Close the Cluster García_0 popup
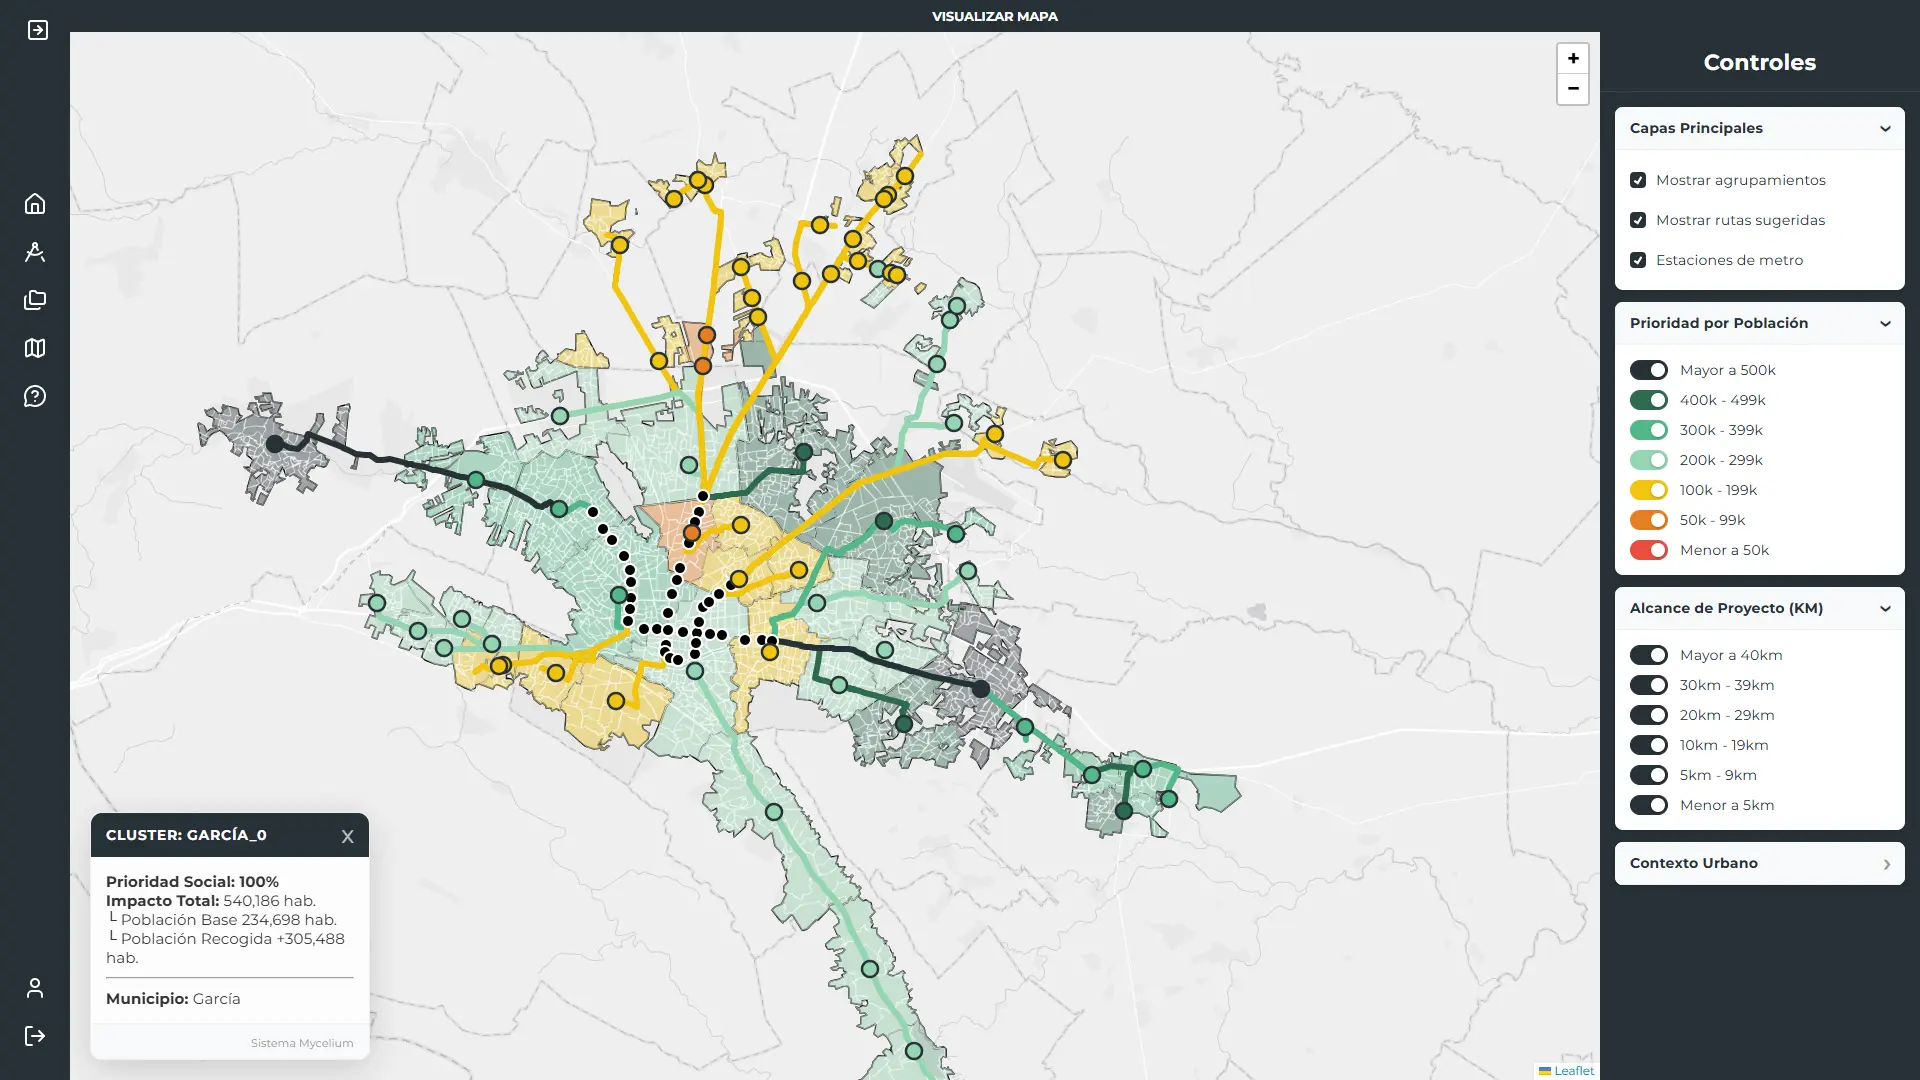 pyautogui.click(x=347, y=836)
